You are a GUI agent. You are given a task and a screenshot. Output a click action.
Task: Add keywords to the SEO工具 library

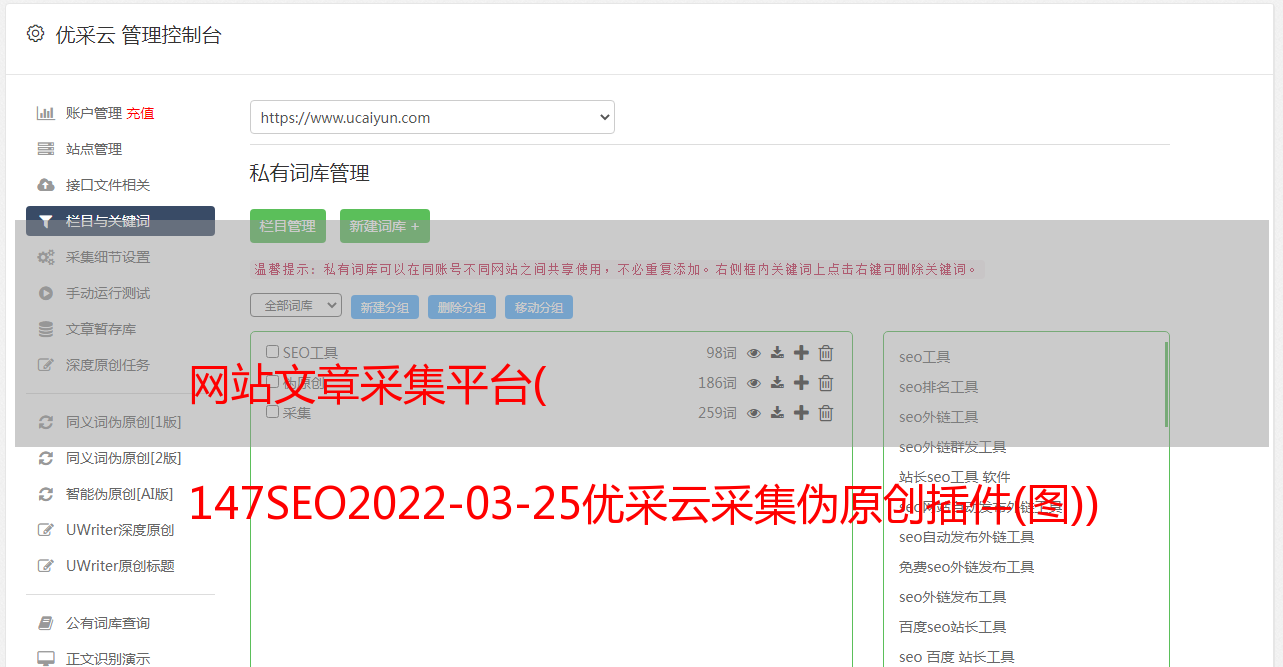801,353
